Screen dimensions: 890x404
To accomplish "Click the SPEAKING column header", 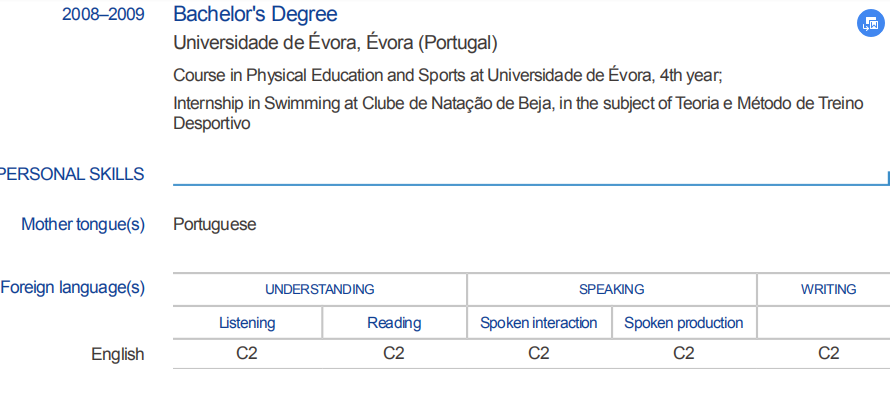I will 611,289.
